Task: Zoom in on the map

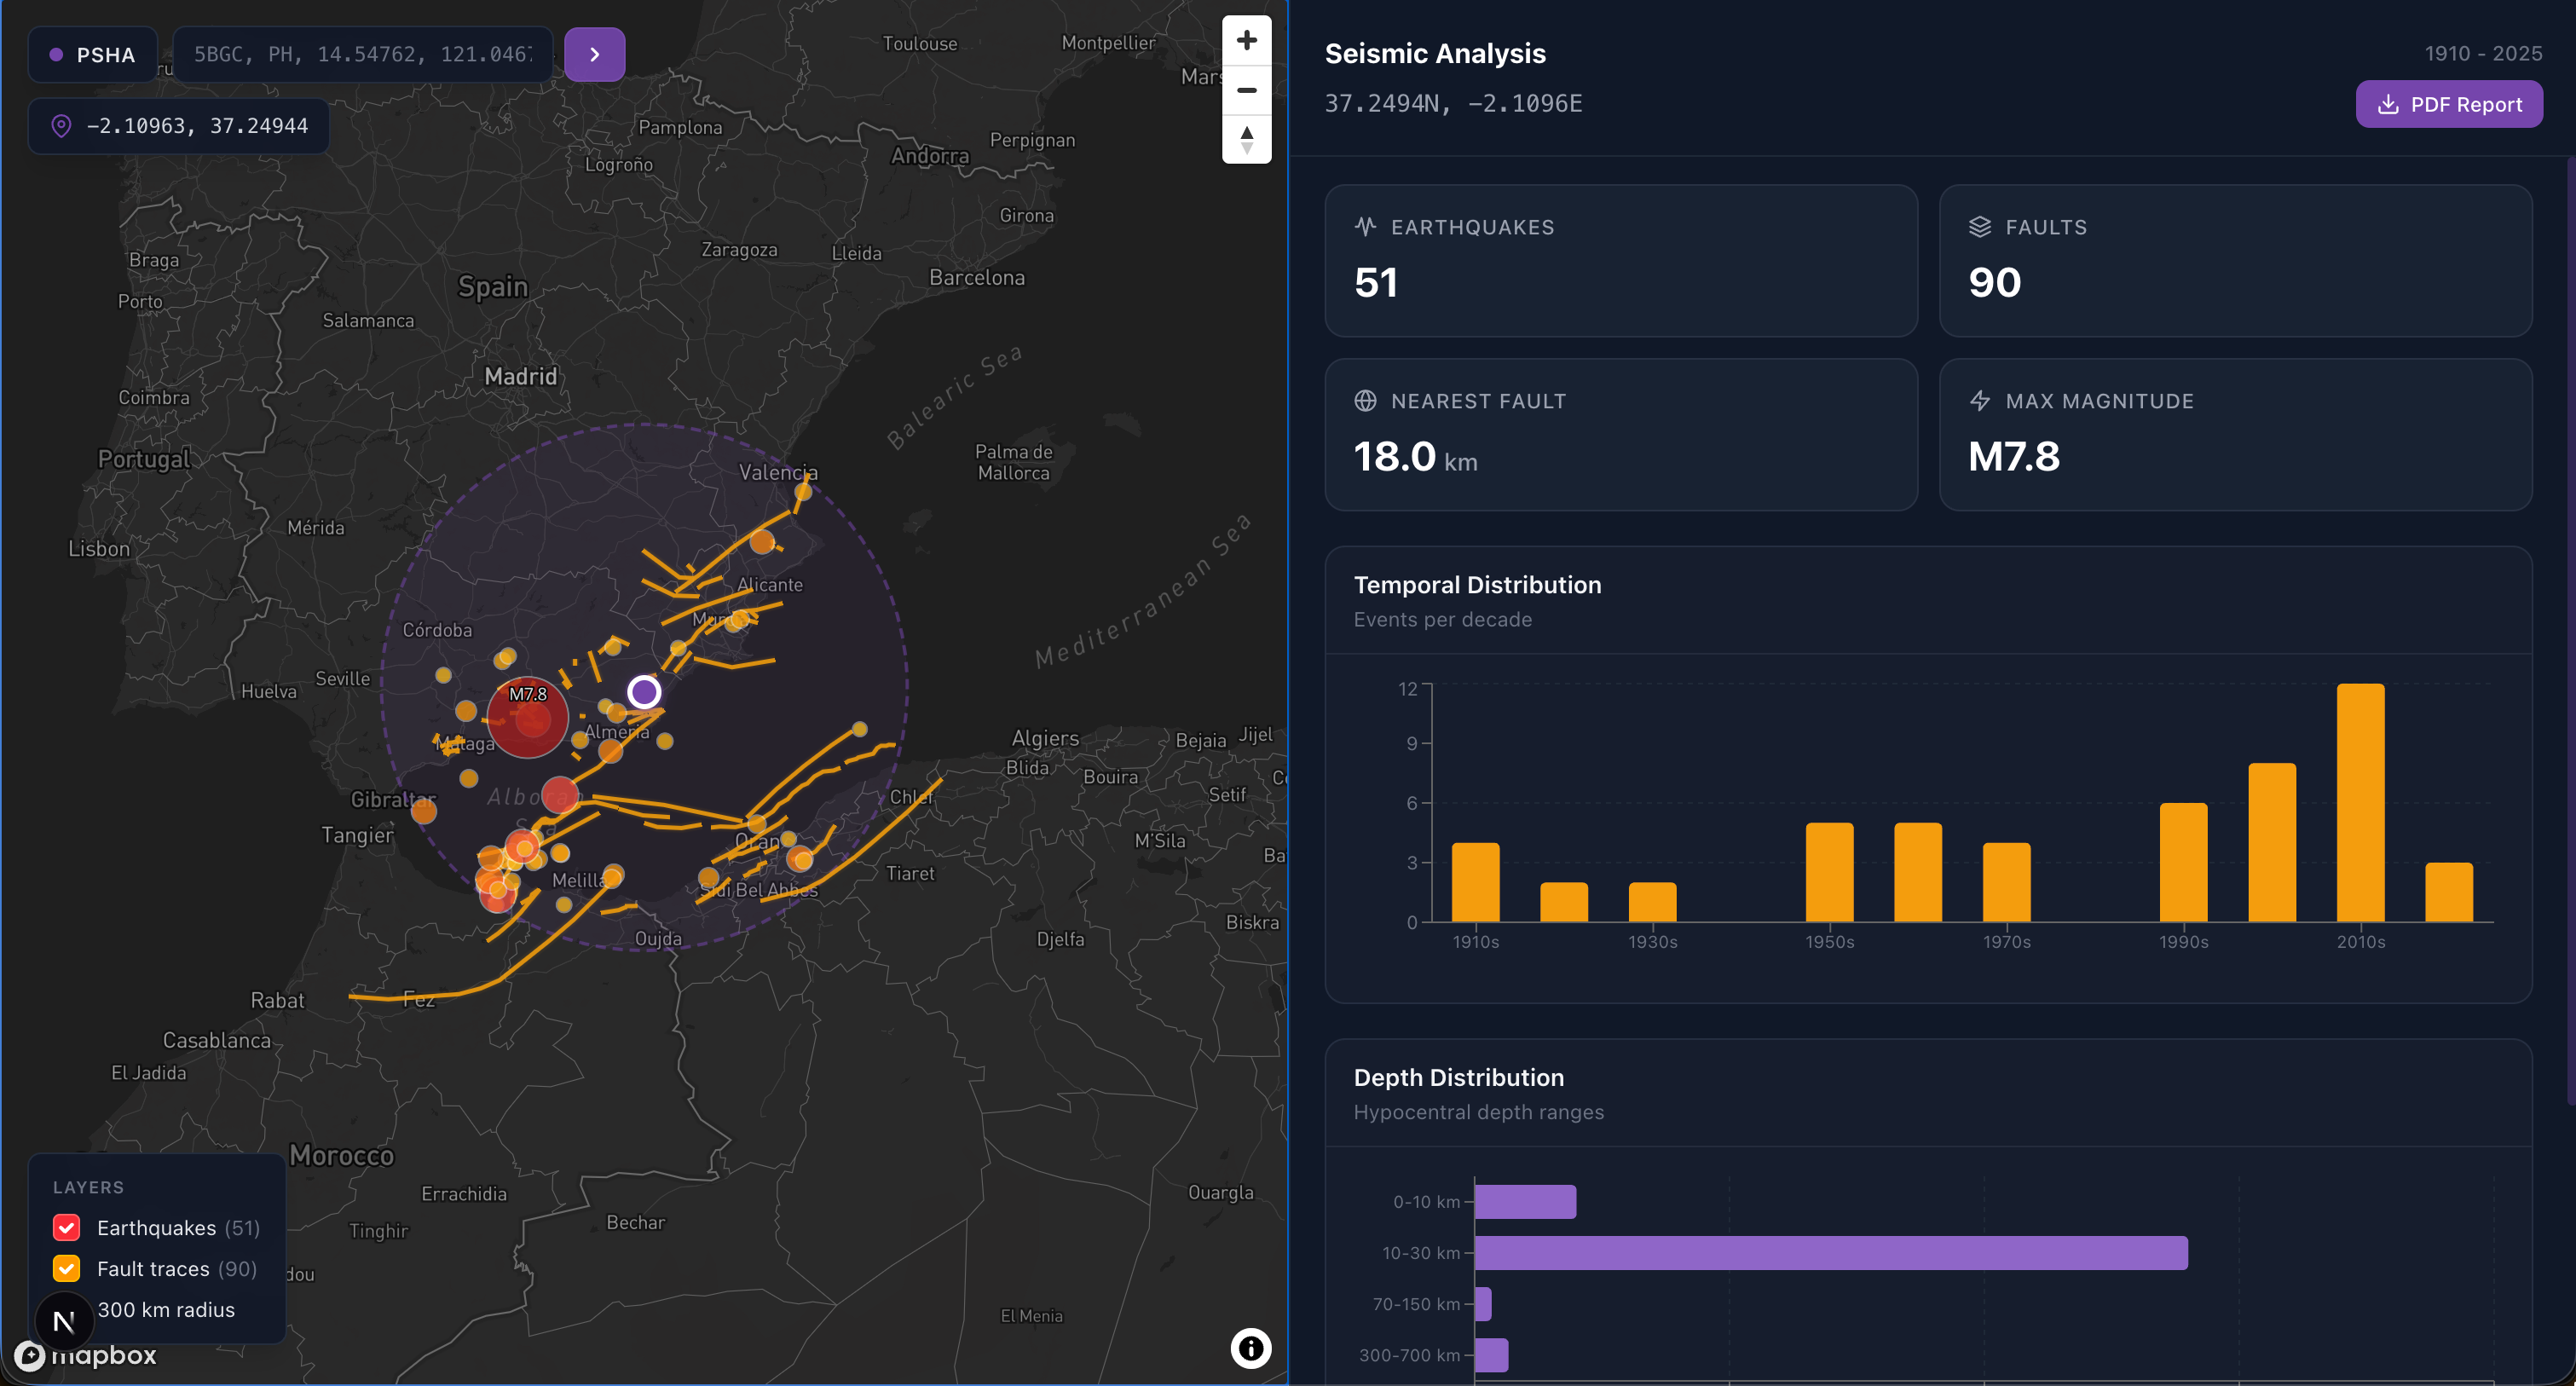Action: coord(1246,41)
